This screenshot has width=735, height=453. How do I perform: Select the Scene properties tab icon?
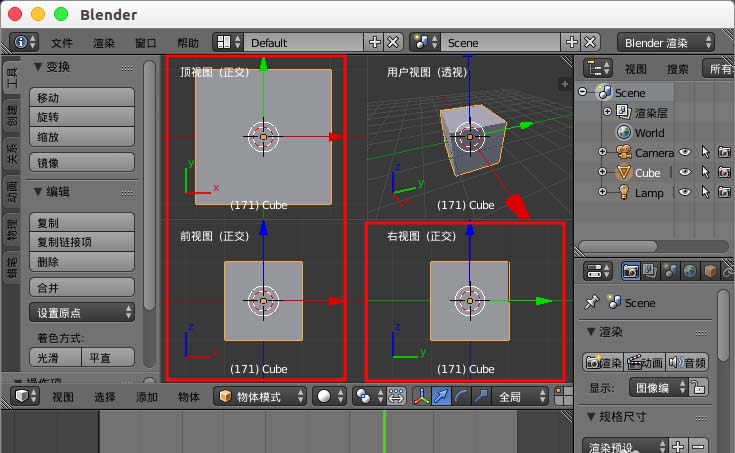[670, 271]
